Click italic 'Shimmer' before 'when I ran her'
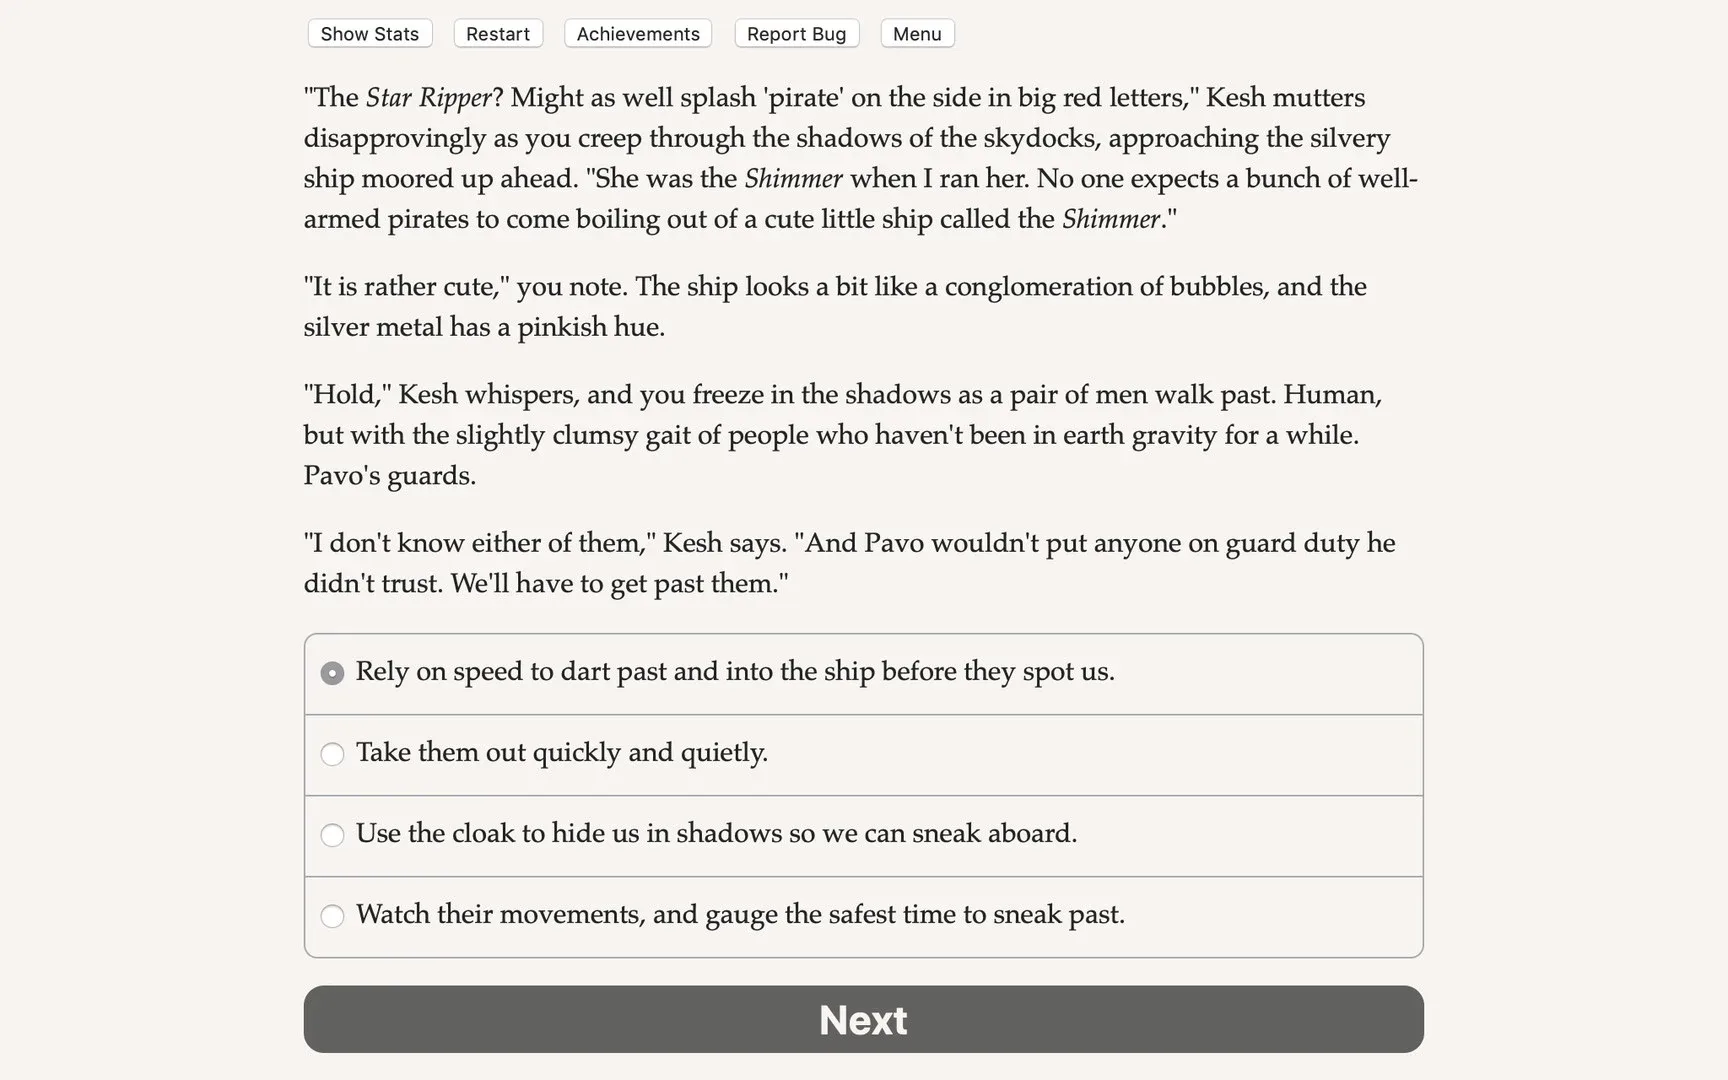The height and width of the screenshot is (1080, 1728). coord(793,179)
